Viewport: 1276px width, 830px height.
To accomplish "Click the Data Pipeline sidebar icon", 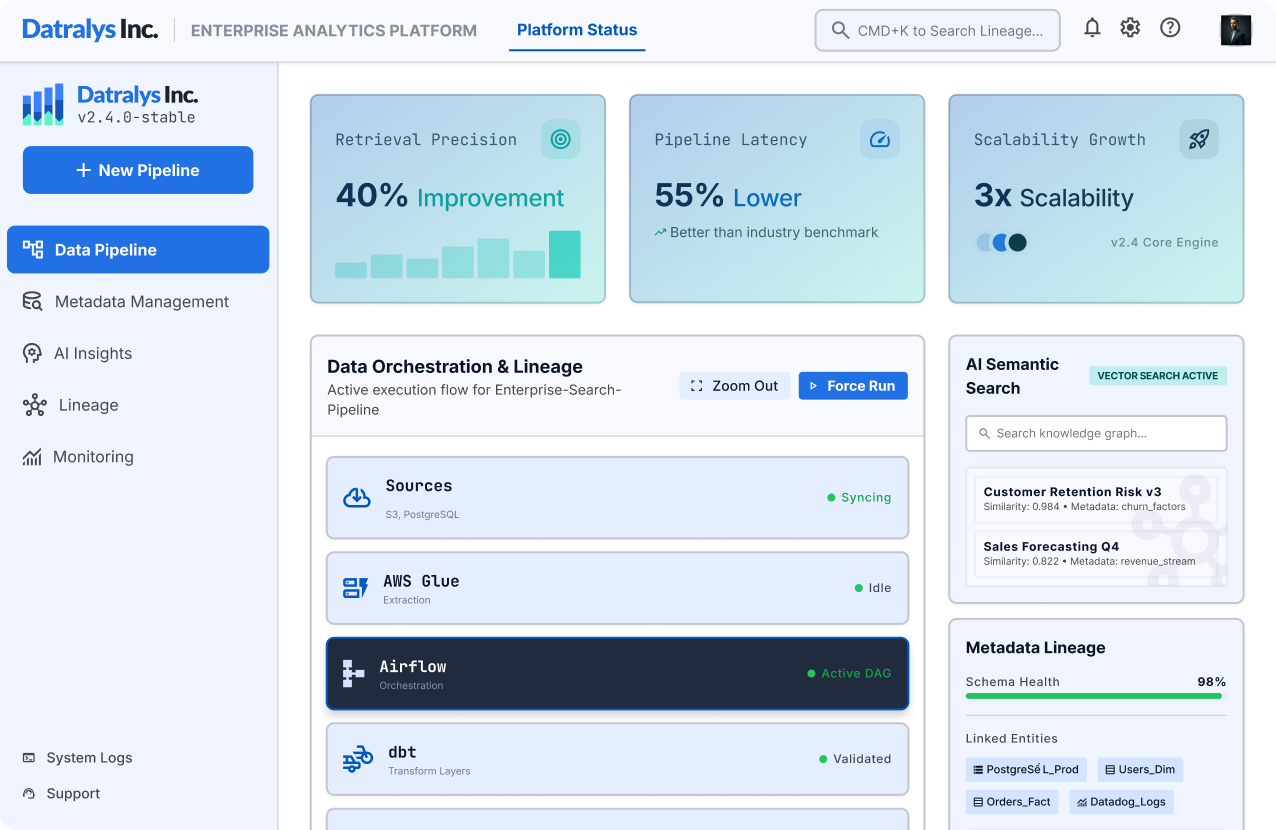I will pyautogui.click(x=33, y=250).
